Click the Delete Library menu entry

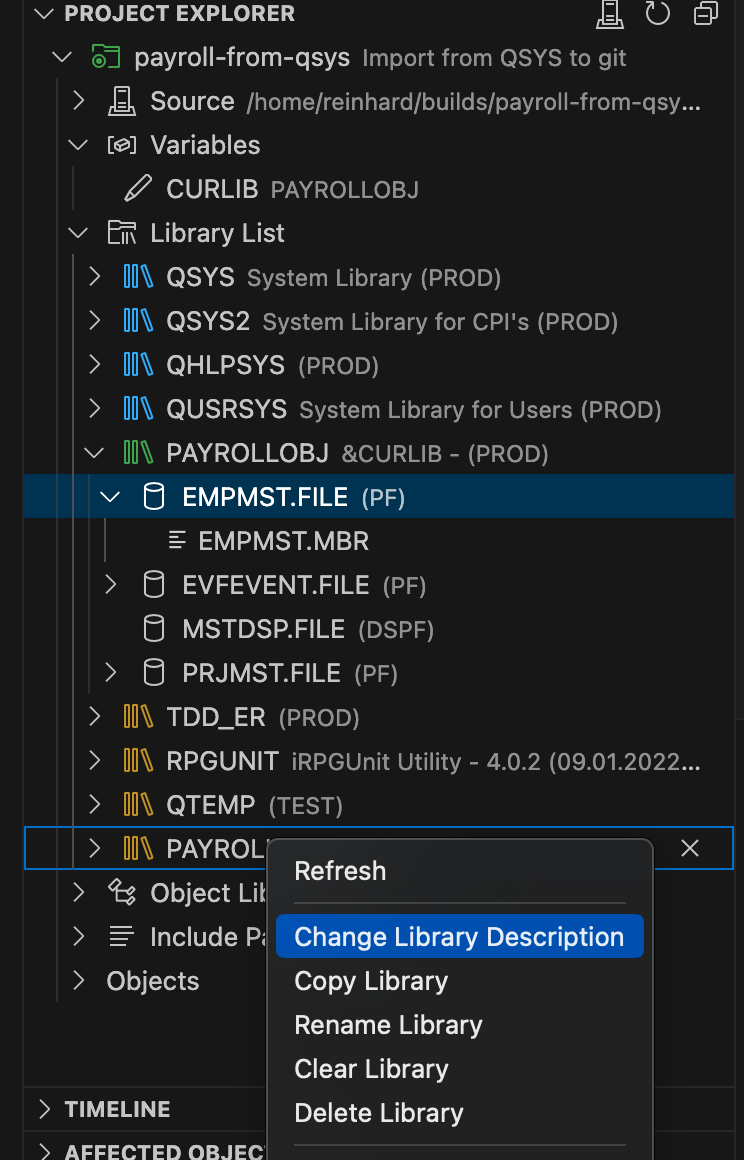click(378, 1113)
